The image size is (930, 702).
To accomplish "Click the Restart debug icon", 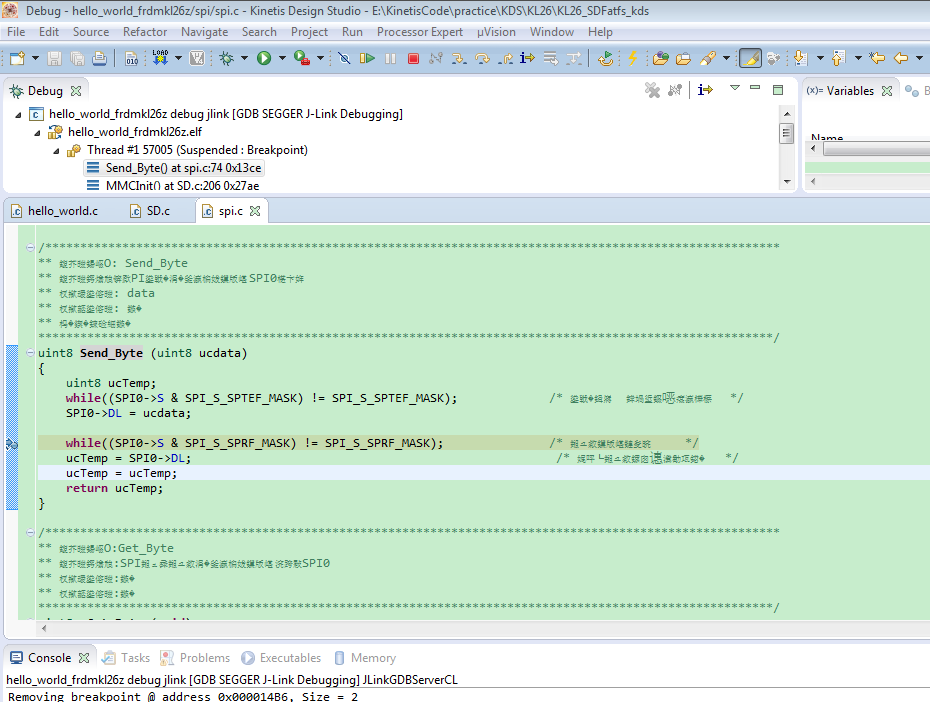I will pyautogui.click(x=606, y=58).
